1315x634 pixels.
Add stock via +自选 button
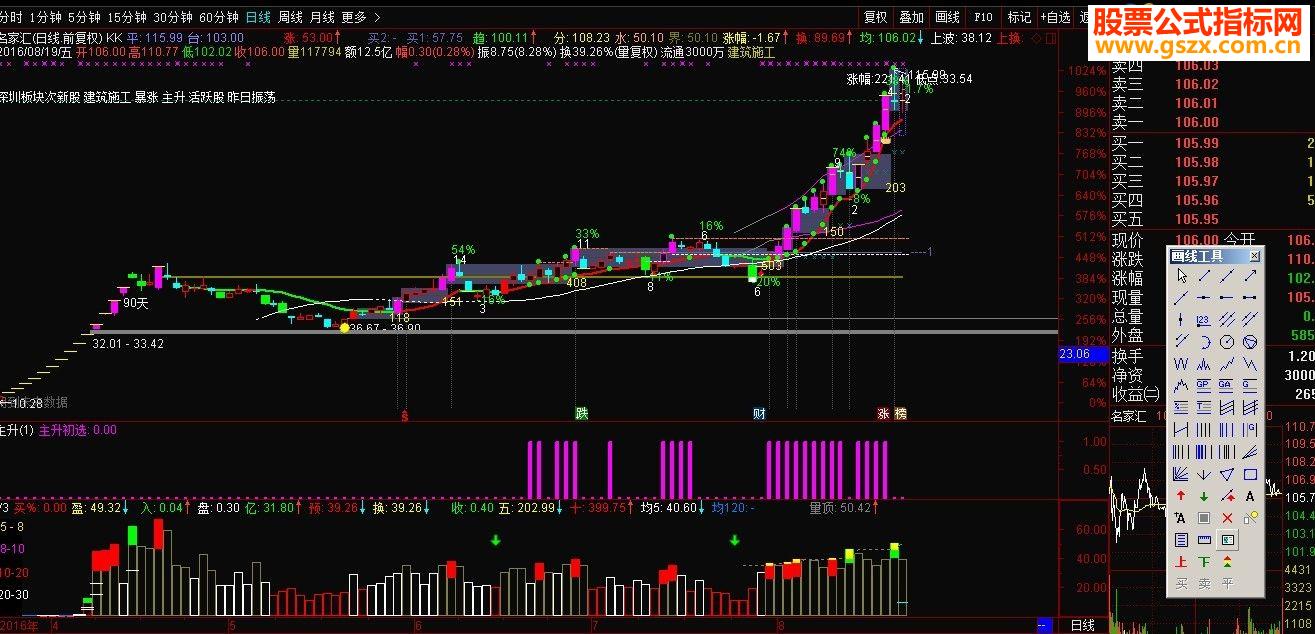click(1056, 17)
